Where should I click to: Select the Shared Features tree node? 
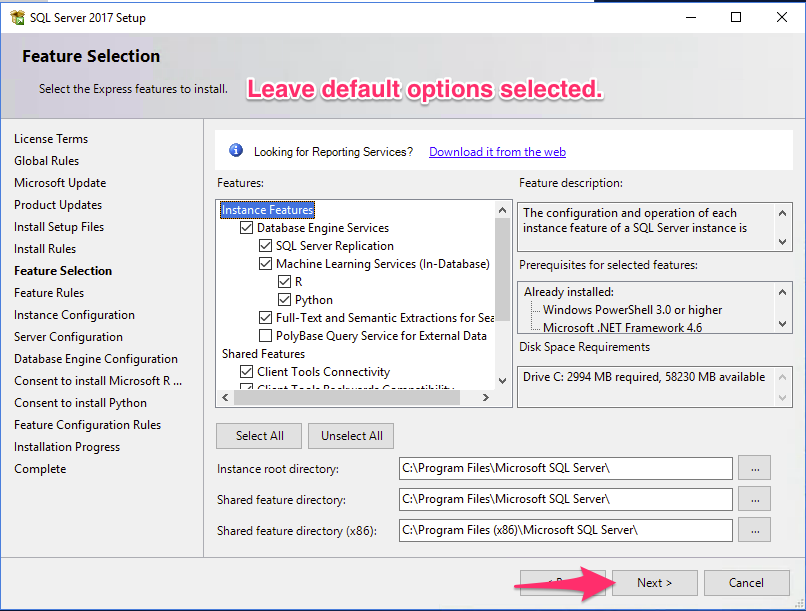tap(263, 354)
